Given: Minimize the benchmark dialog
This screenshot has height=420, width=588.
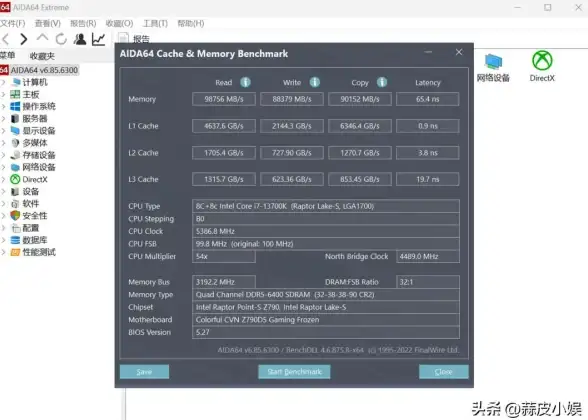Looking at the screenshot, I should click(428, 52).
